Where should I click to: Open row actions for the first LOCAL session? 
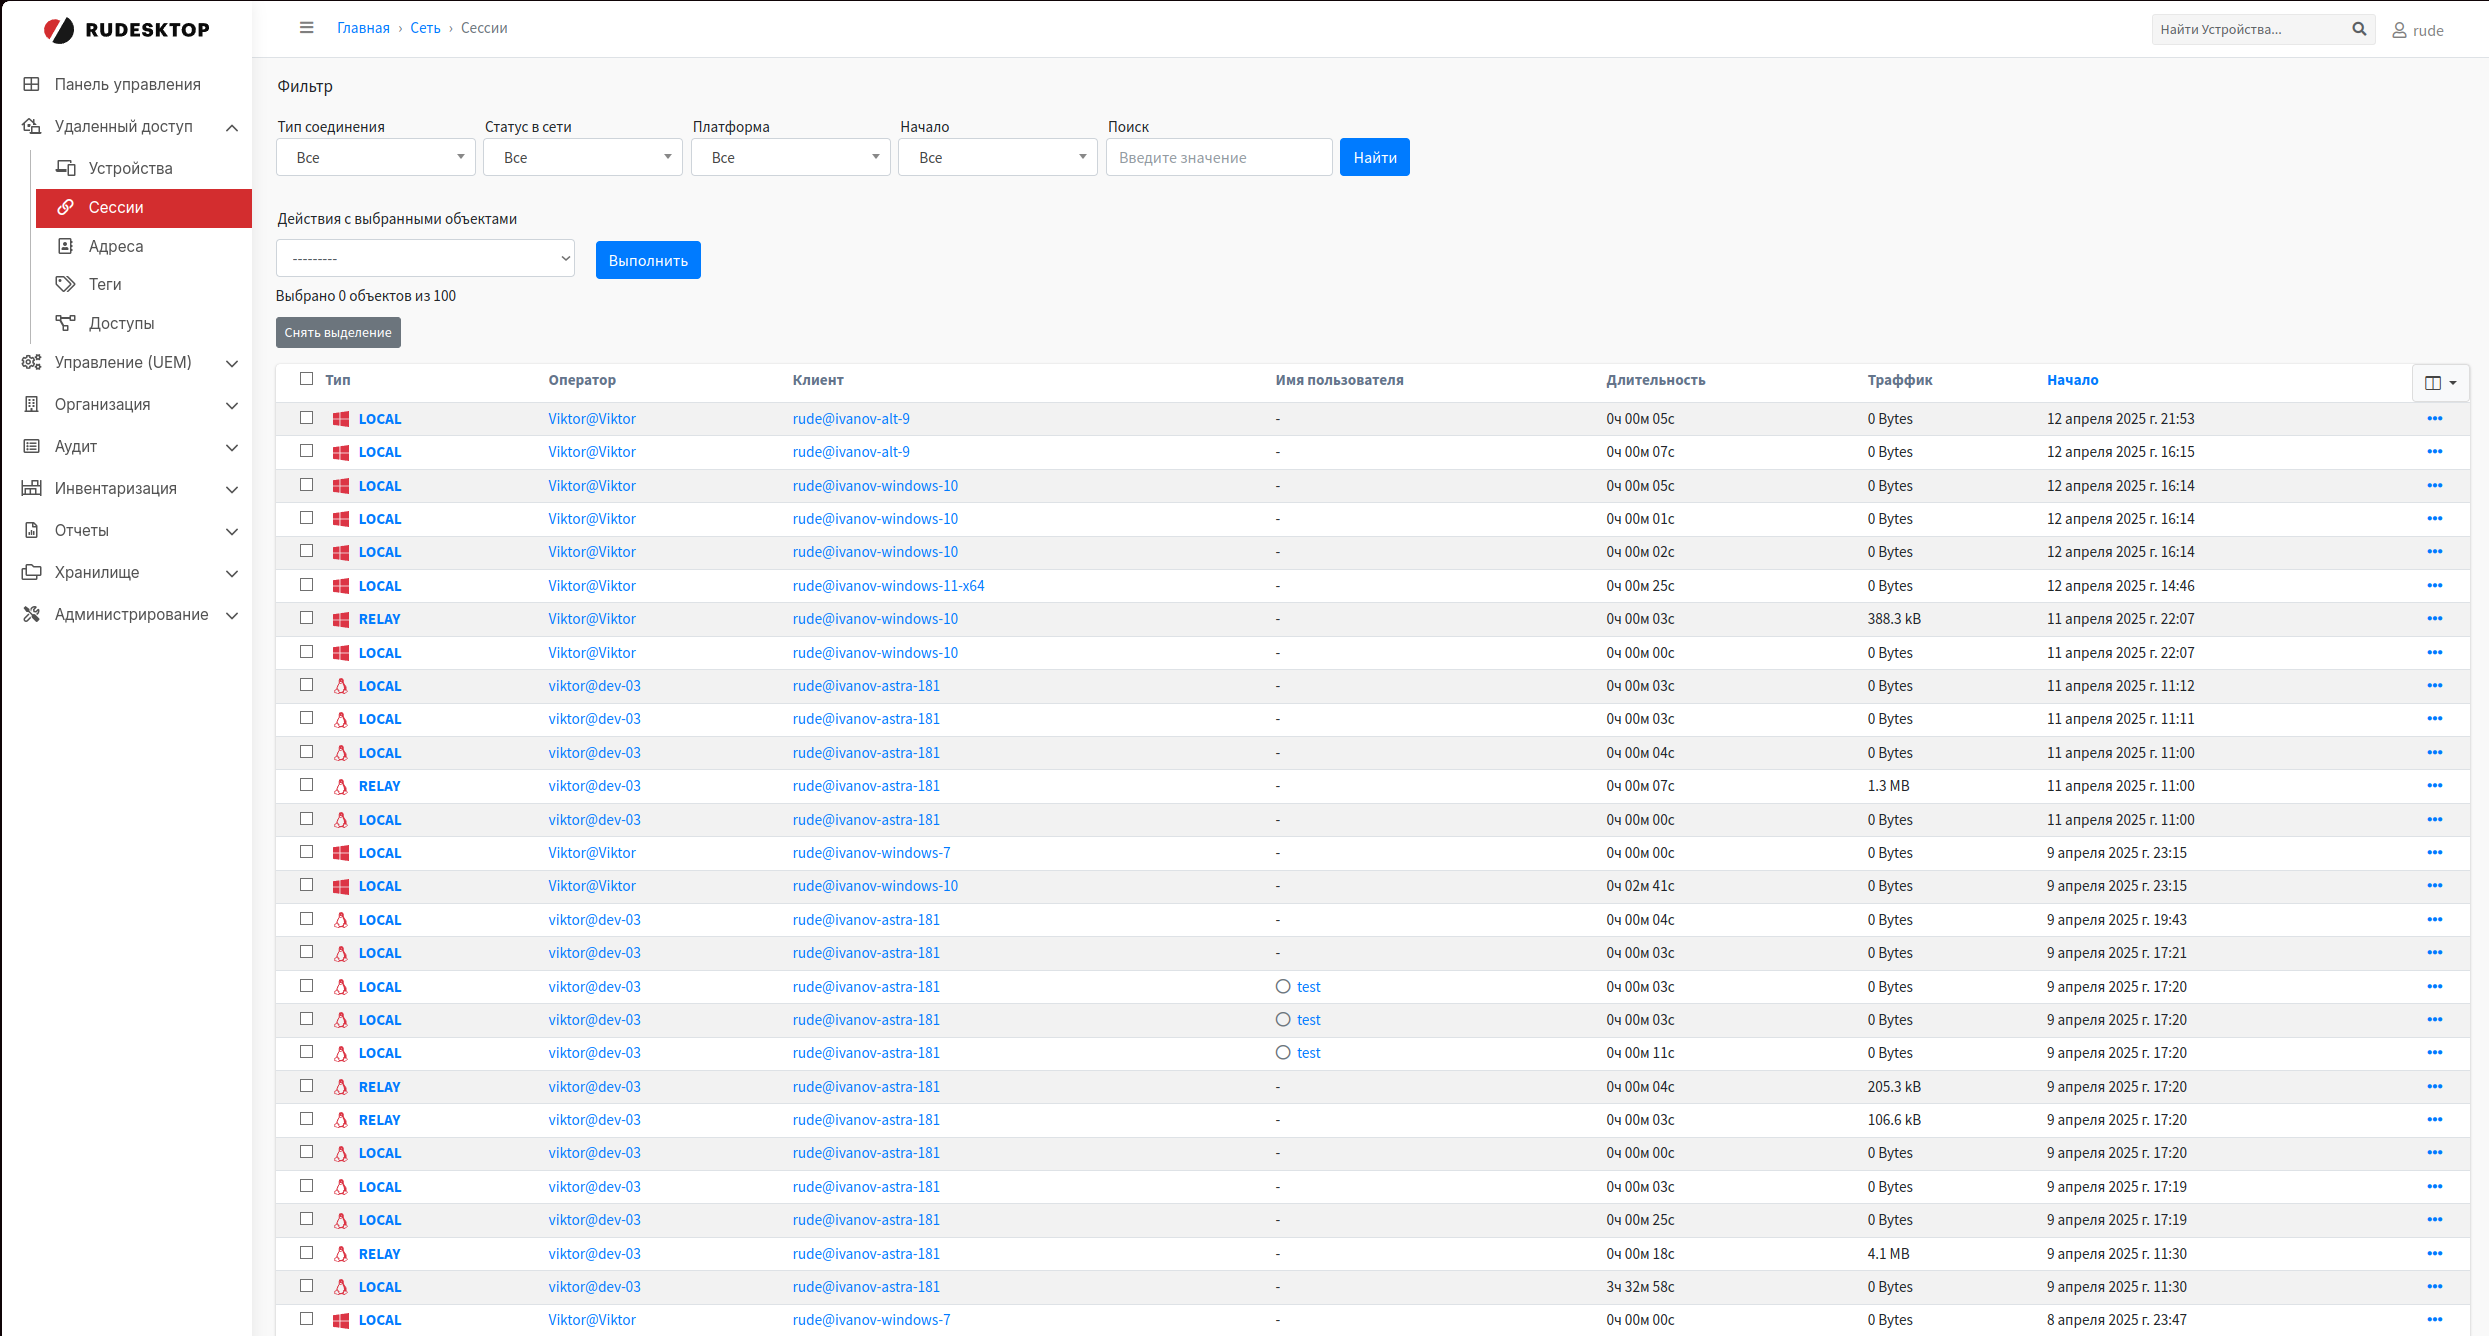2434,418
